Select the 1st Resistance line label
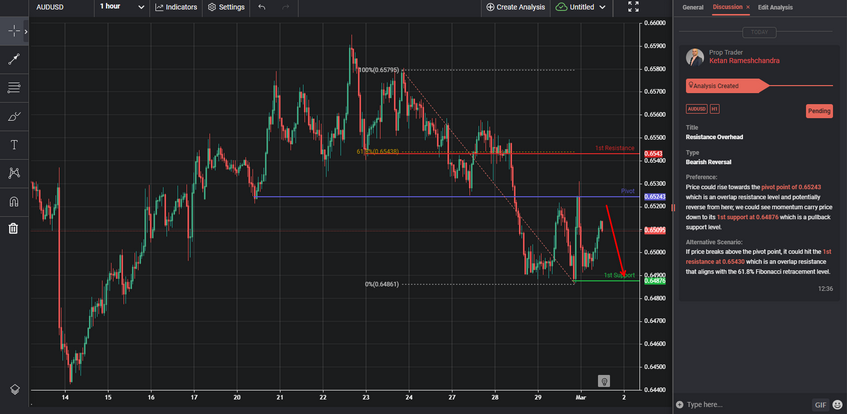847x414 pixels. [615, 148]
